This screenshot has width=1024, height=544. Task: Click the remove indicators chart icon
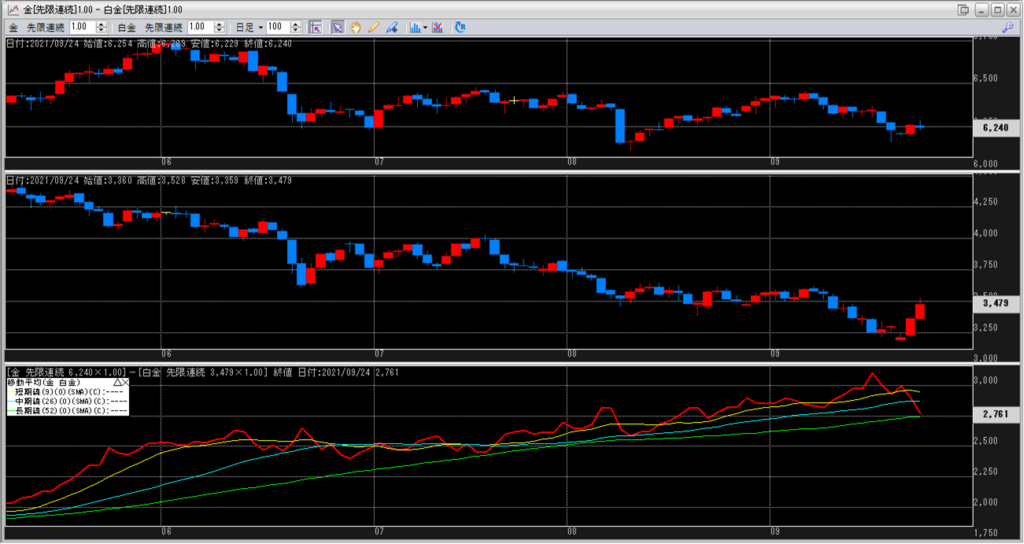click(x=437, y=26)
